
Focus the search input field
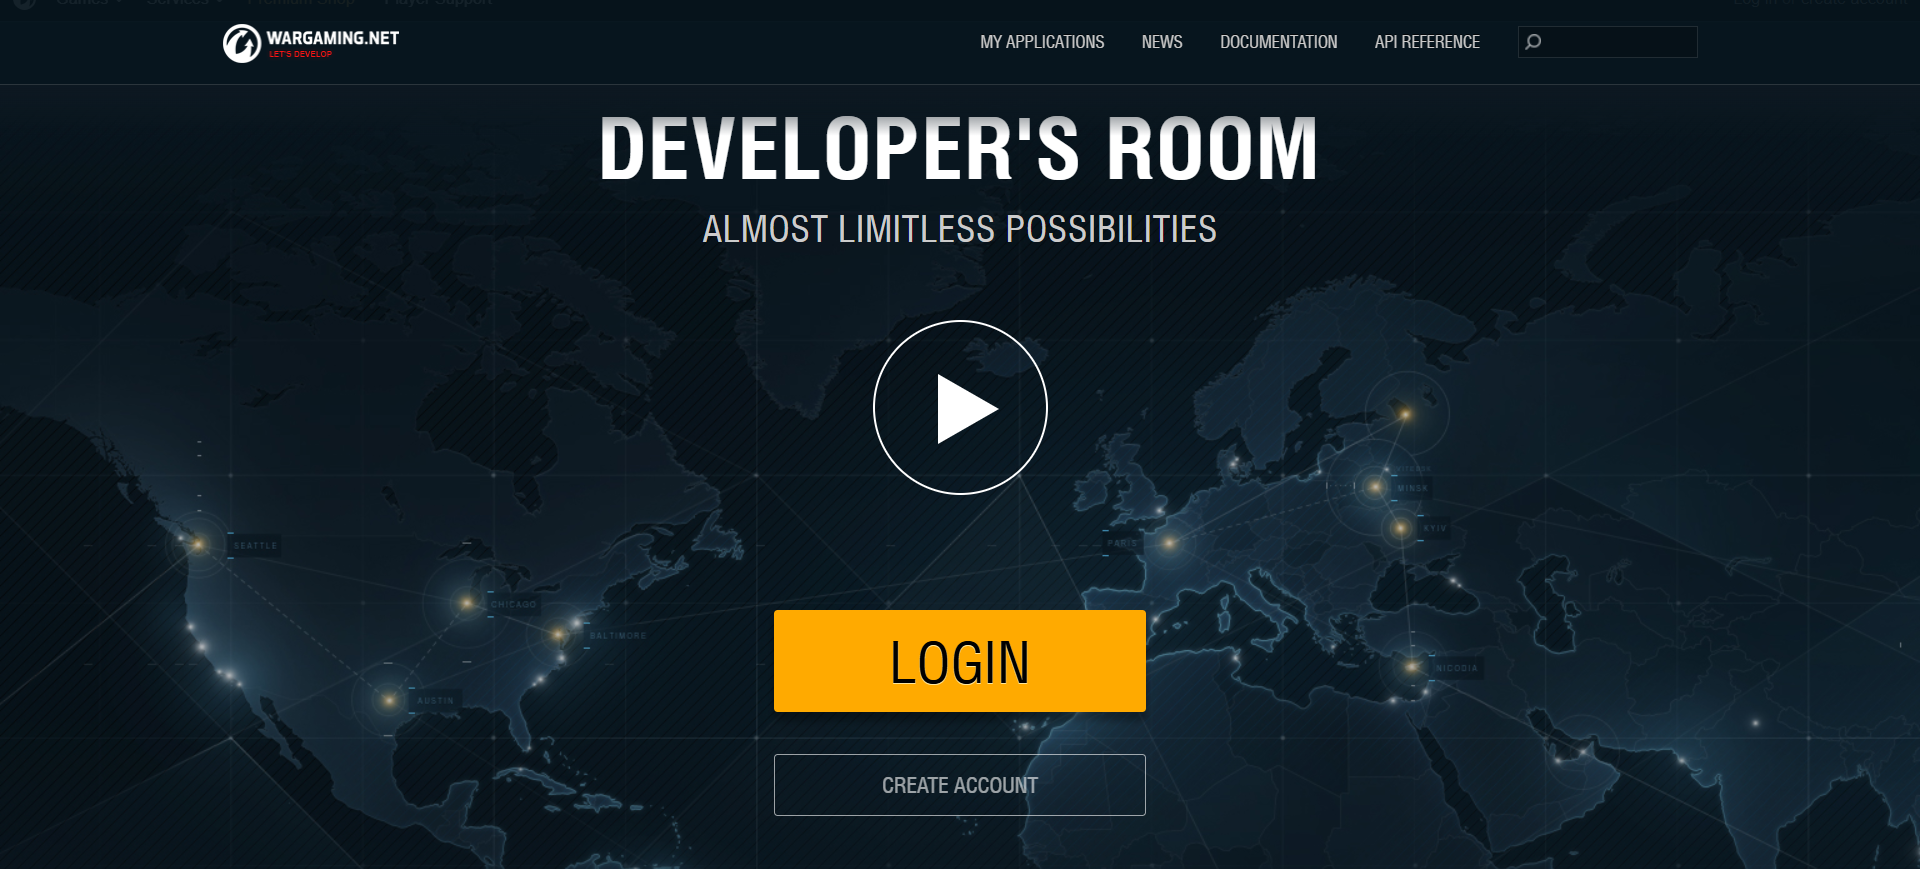[1618, 42]
